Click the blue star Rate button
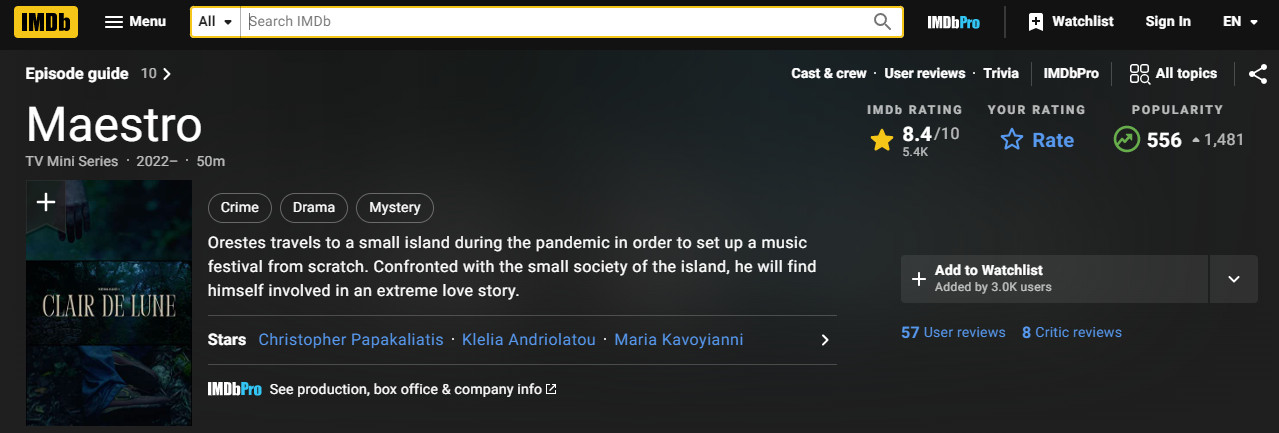This screenshot has width=1279, height=433. 1037,140
